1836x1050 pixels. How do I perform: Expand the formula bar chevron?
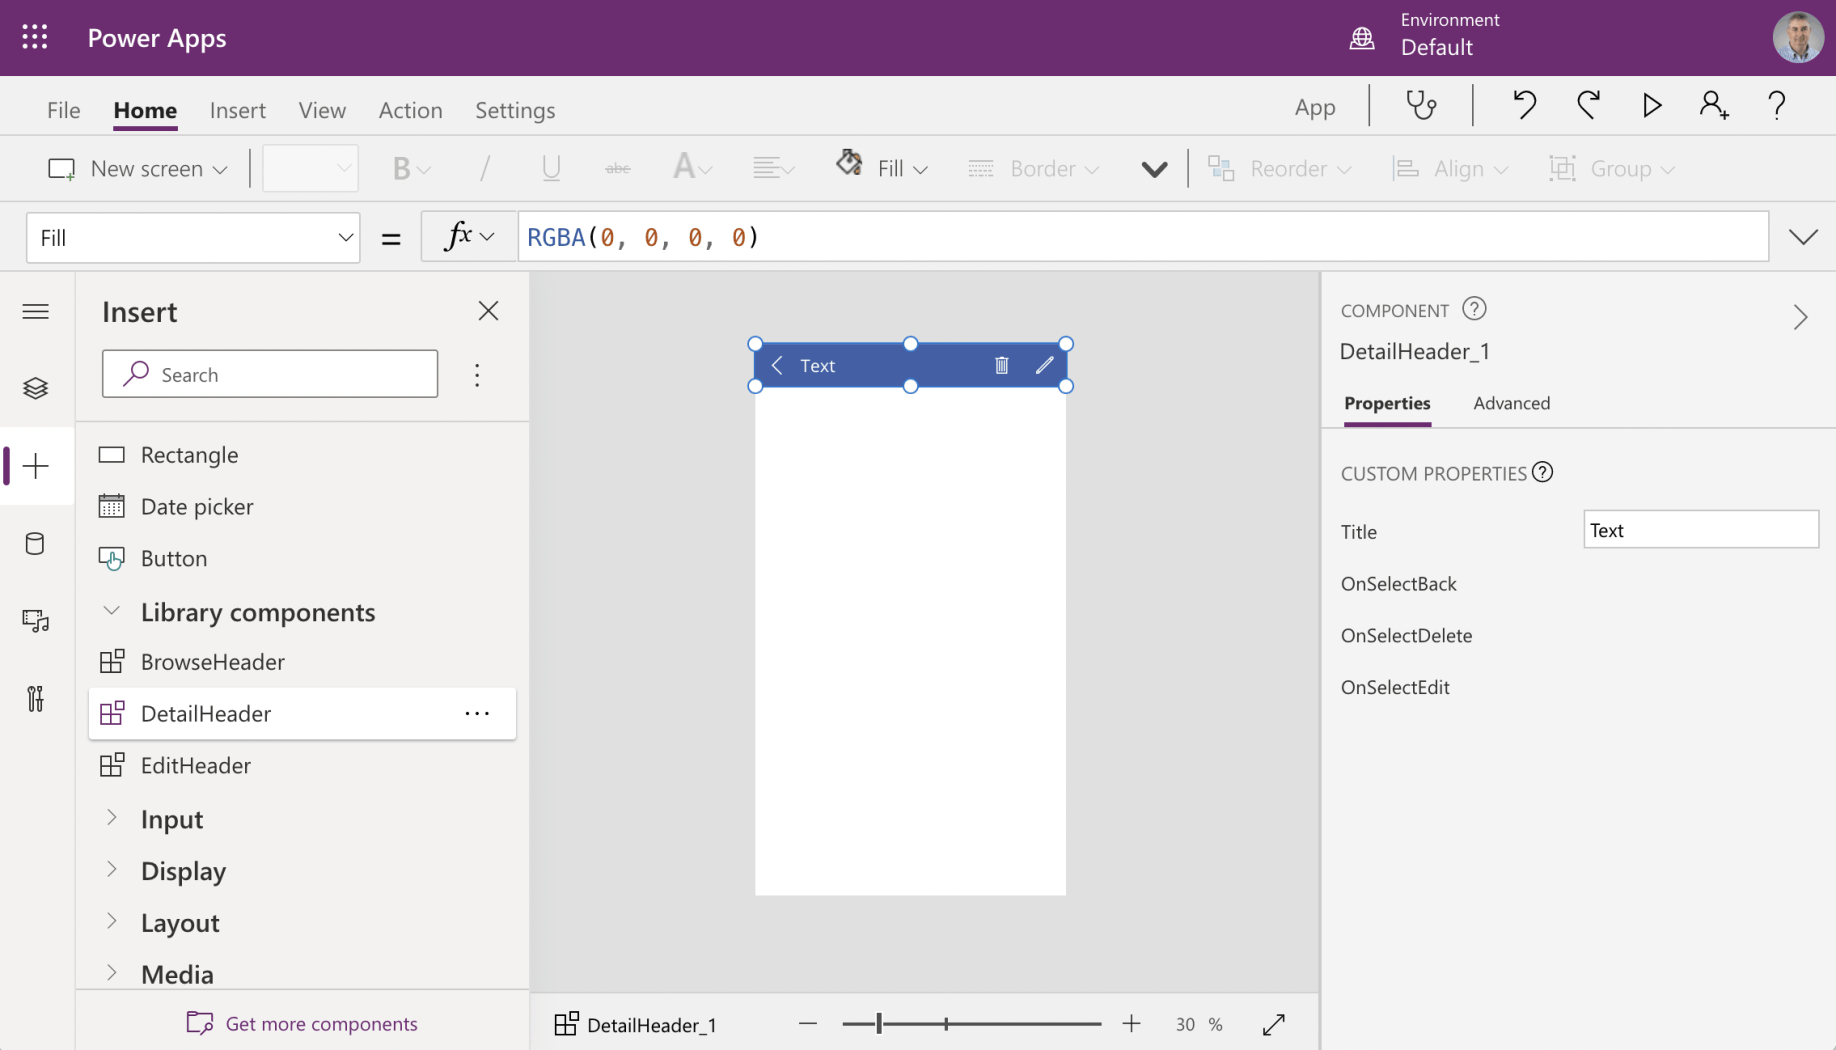pyautogui.click(x=1803, y=237)
